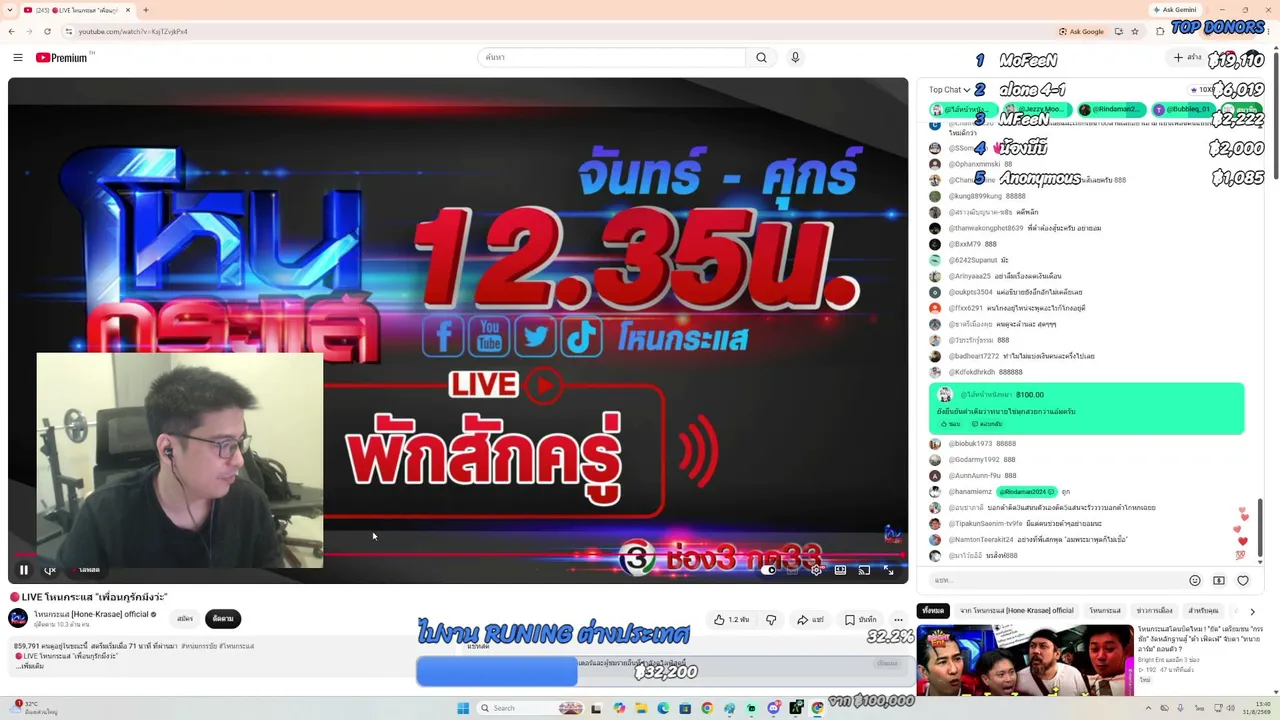Viewport: 1280px width, 720px height.
Task: Click Ask Google in address bar
Action: point(1082,31)
